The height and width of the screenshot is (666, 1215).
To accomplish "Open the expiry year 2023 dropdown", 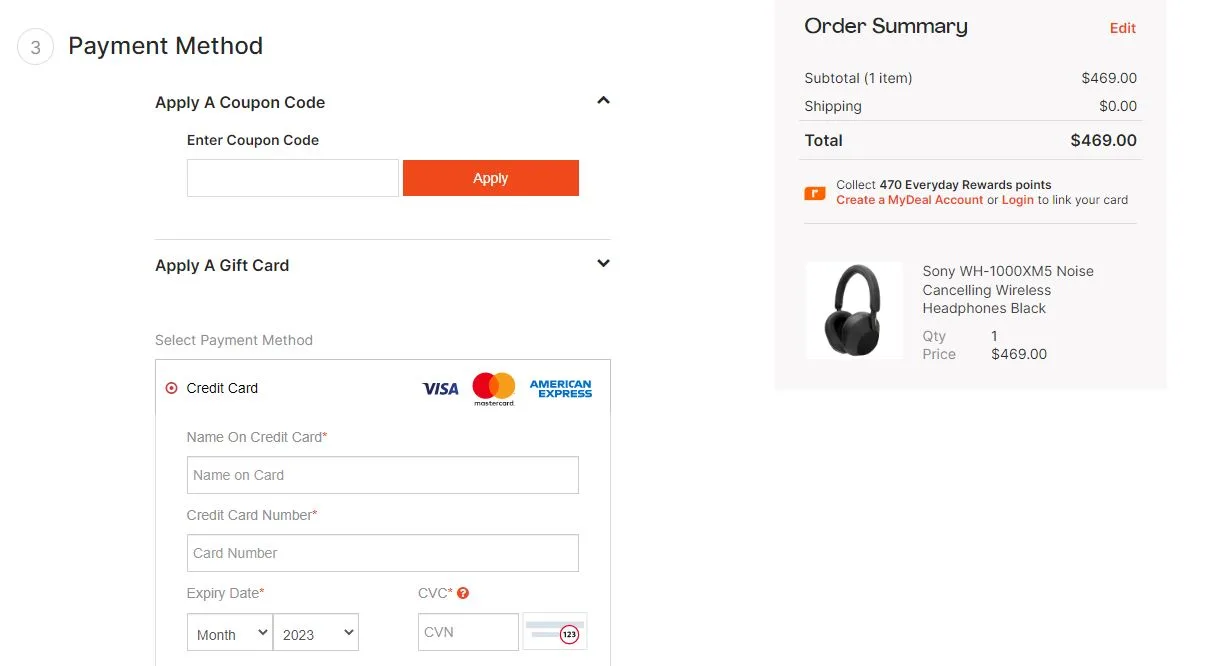I will [x=316, y=632].
